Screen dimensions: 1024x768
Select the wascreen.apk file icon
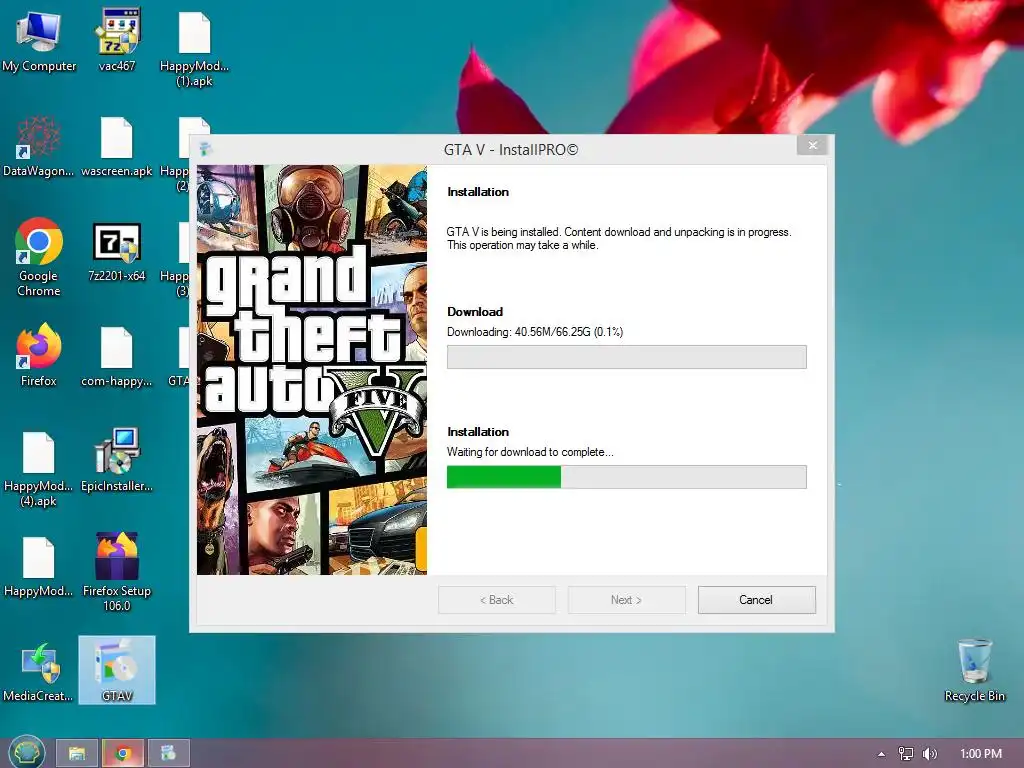pyautogui.click(x=117, y=146)
